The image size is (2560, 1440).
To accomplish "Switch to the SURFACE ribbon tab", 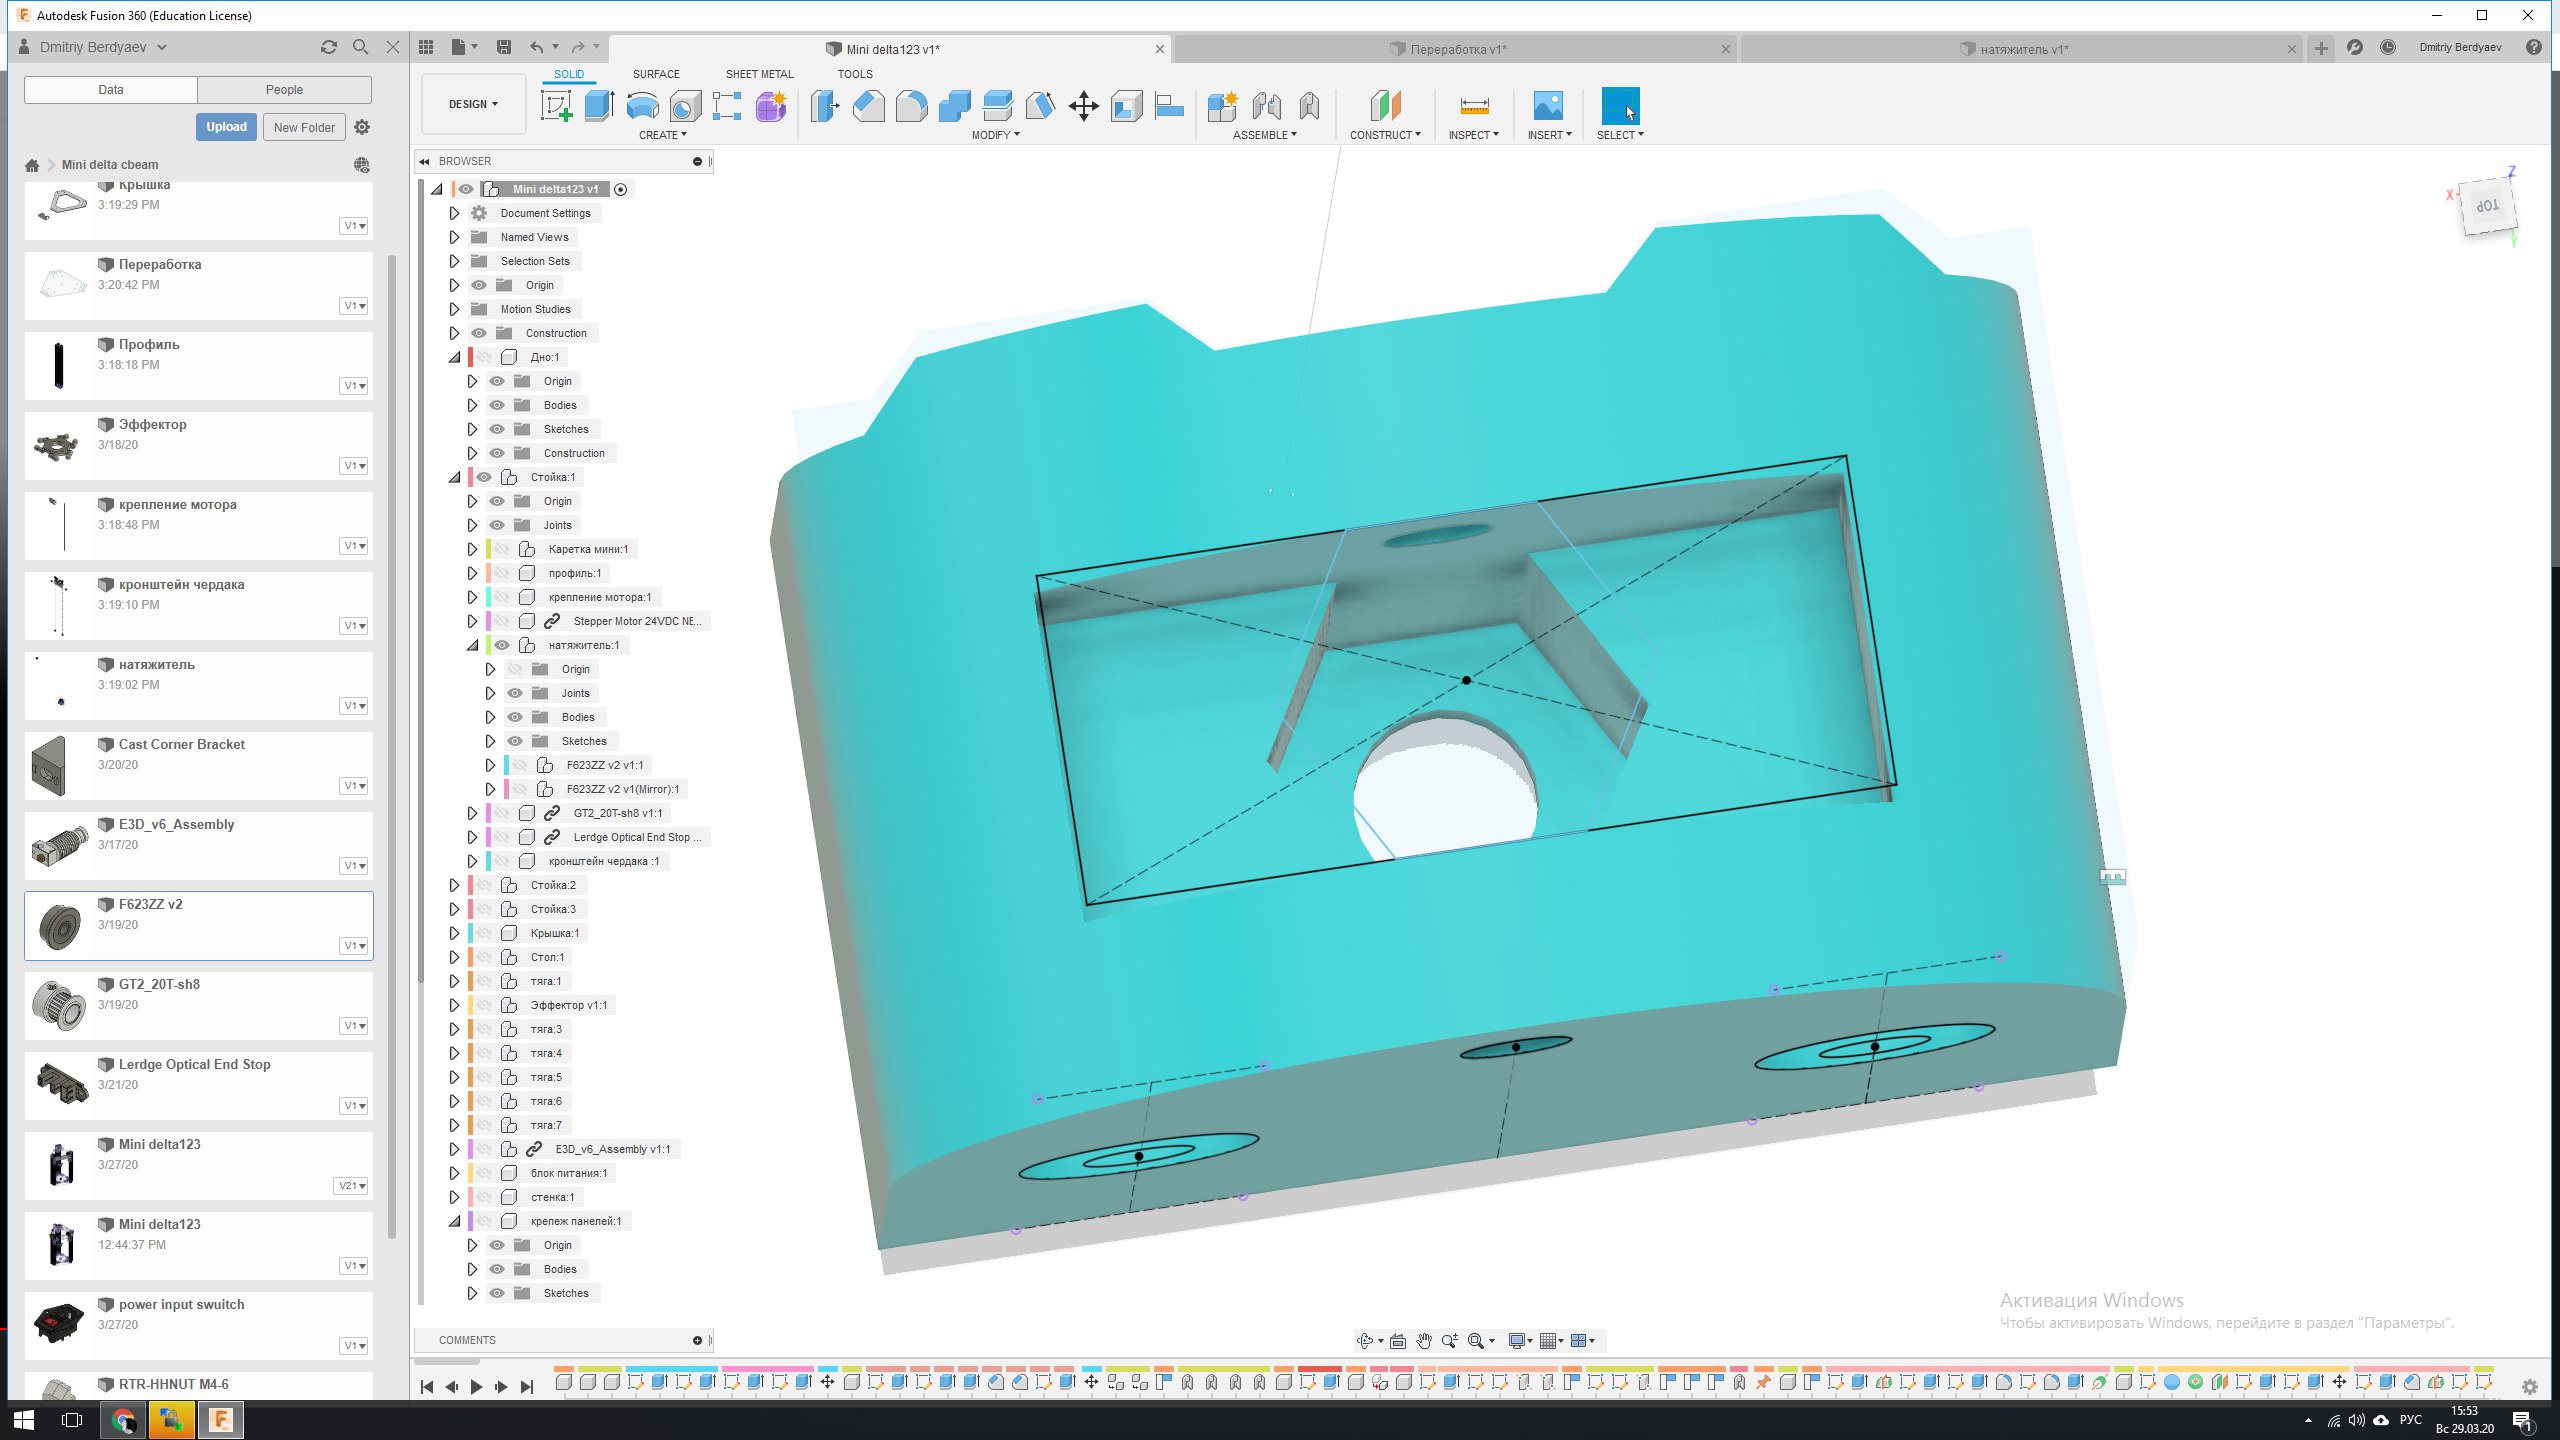I will (x=656, y=74).
